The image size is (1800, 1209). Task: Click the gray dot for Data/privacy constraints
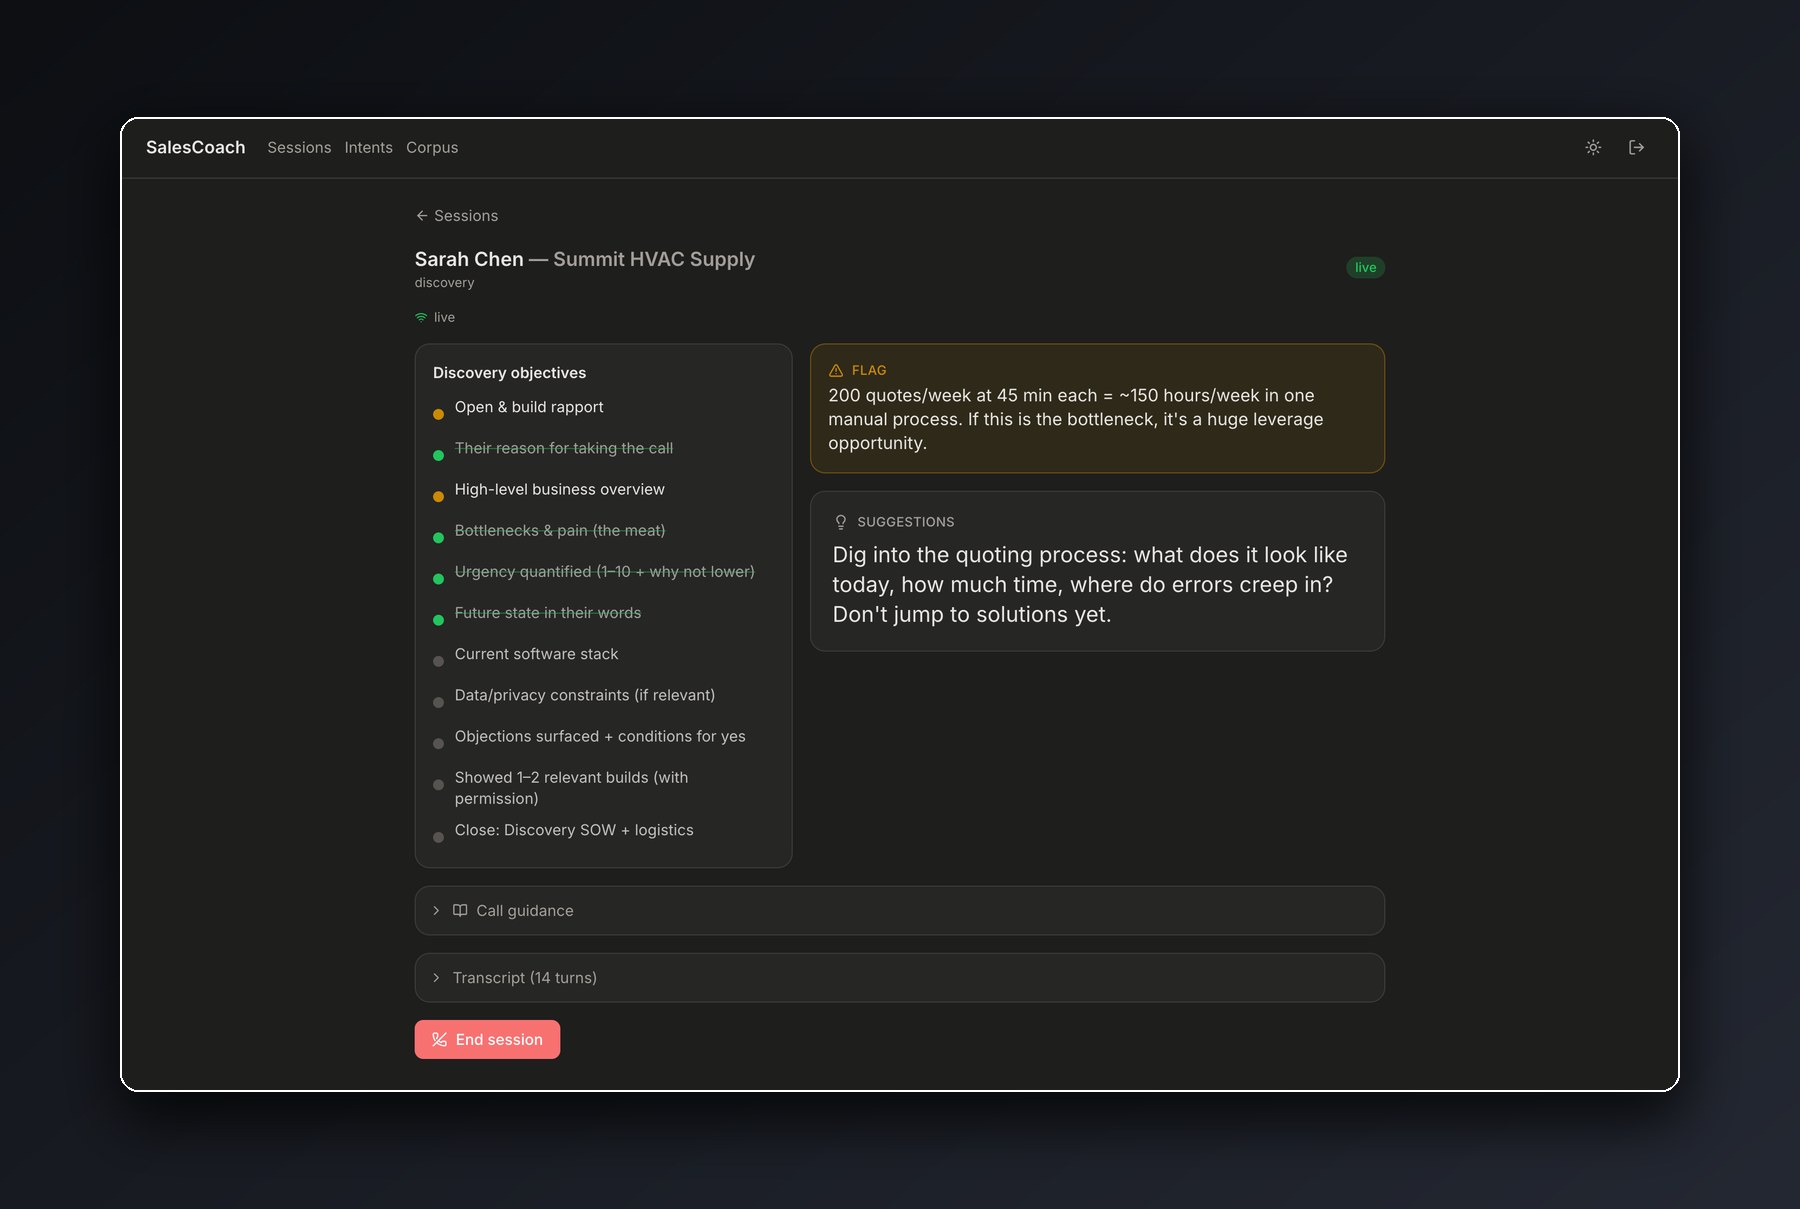tap(438, 702)
